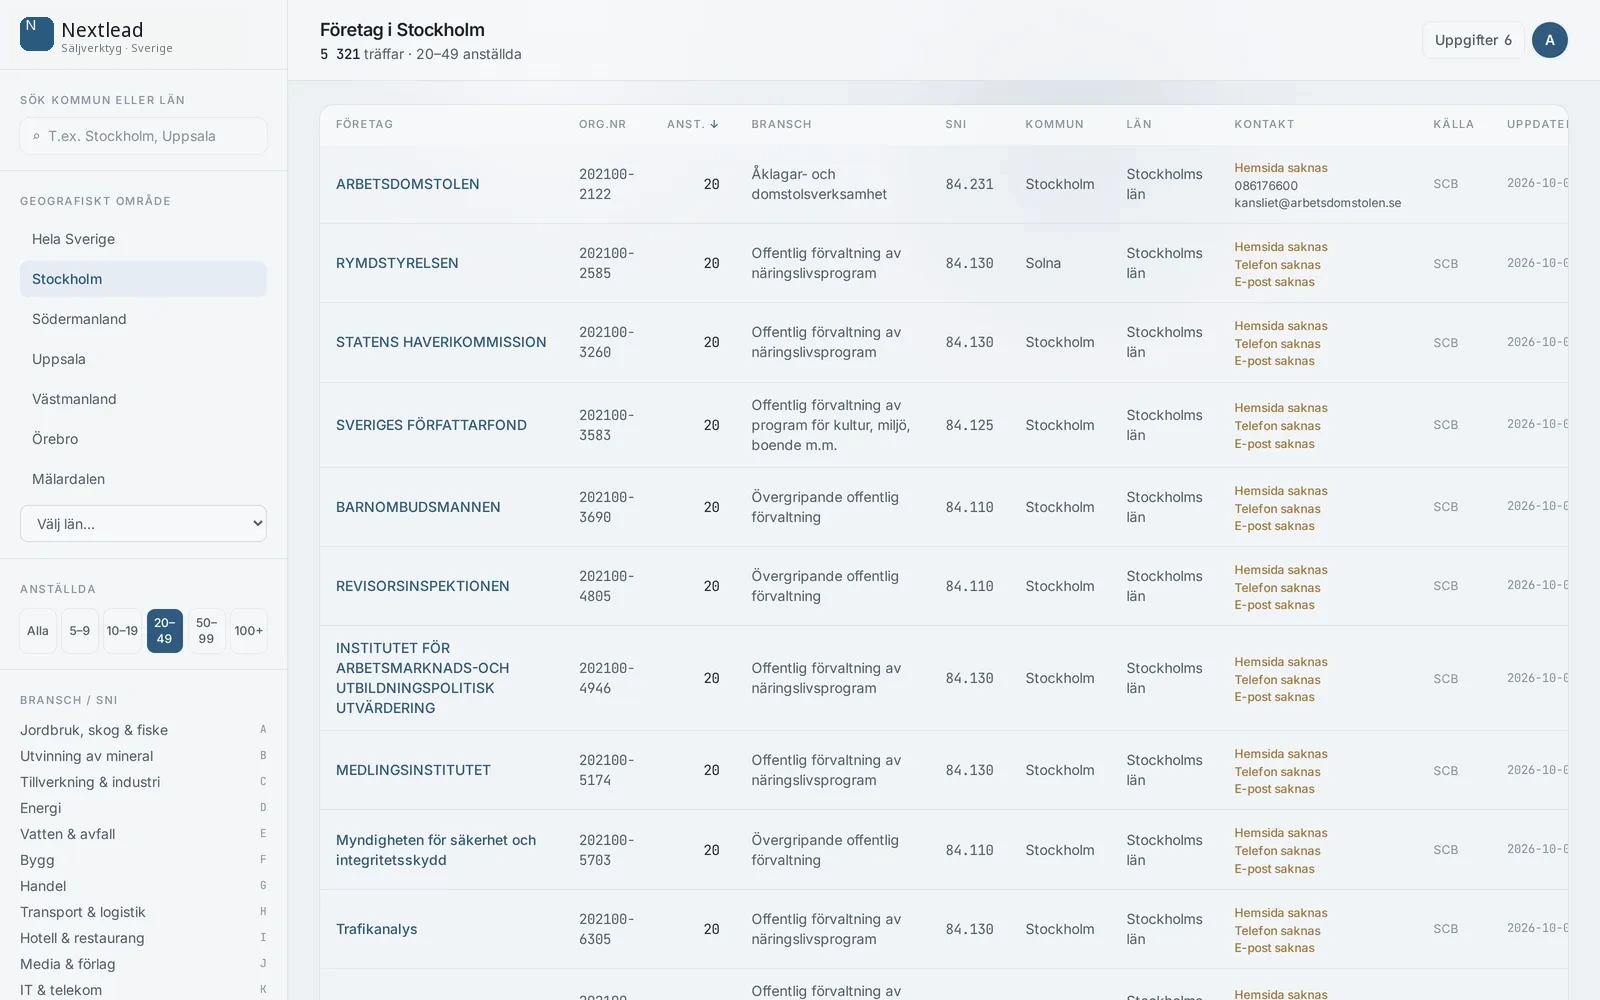Screen dimensions: 1600x1000
Task: Sort by the ANST. column arrow
Action: tap(714, 124)
